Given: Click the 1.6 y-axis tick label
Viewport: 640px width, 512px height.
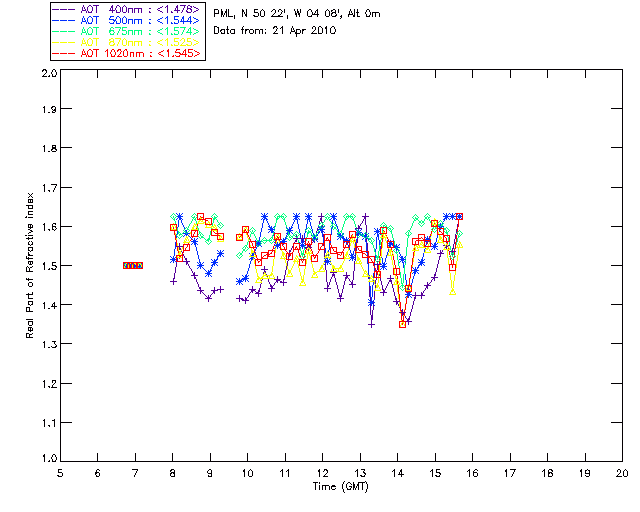Looking at the screenshot, I should [x=49, y=227].
